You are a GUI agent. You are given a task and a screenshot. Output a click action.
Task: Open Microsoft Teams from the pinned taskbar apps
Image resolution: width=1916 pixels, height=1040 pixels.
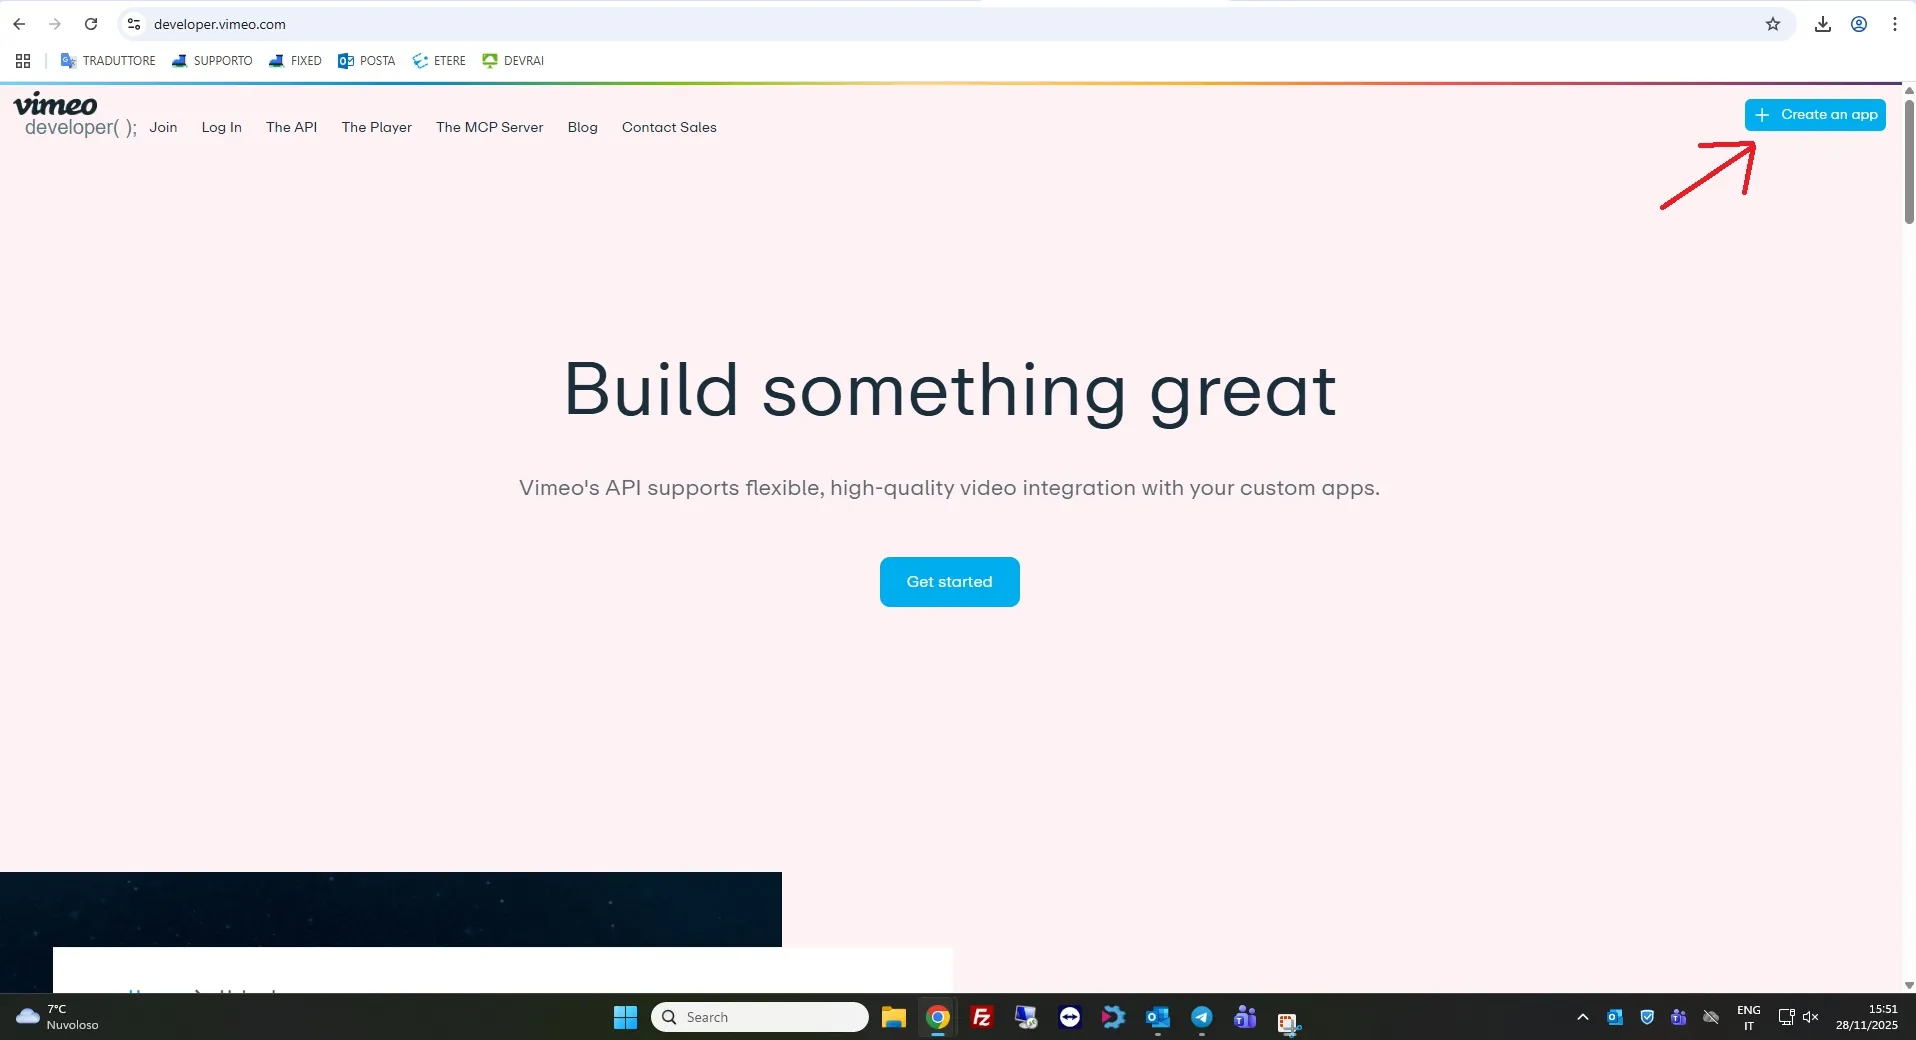click(x=1246, y=1017)
